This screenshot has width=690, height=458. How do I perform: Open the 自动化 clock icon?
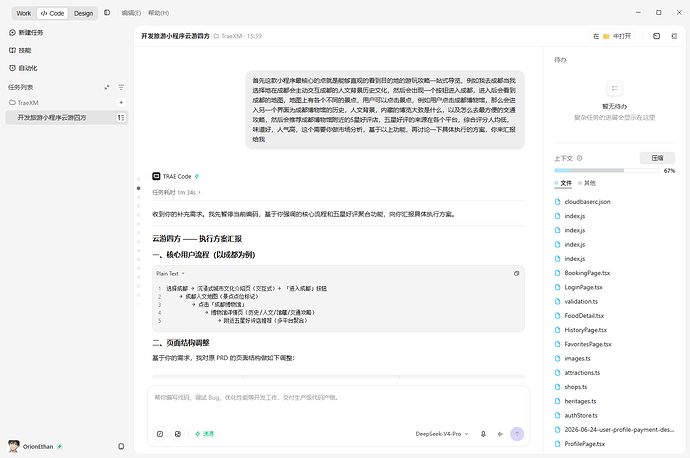pyautogui.click(x=12, y=68)
